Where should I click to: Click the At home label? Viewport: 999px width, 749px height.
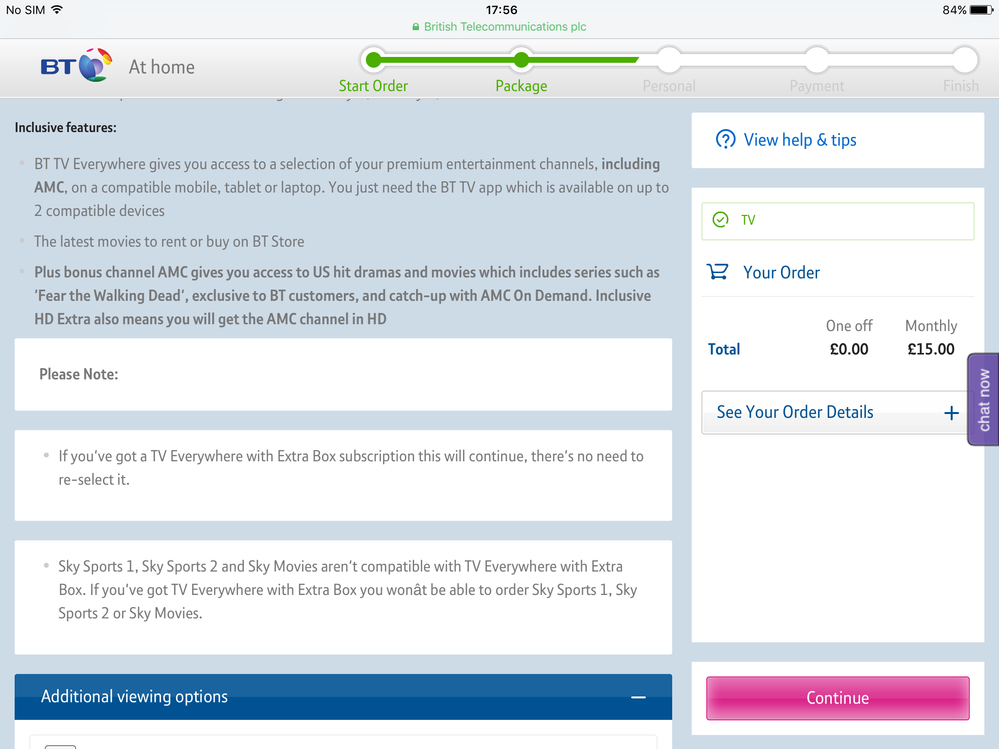click(162, 67)
